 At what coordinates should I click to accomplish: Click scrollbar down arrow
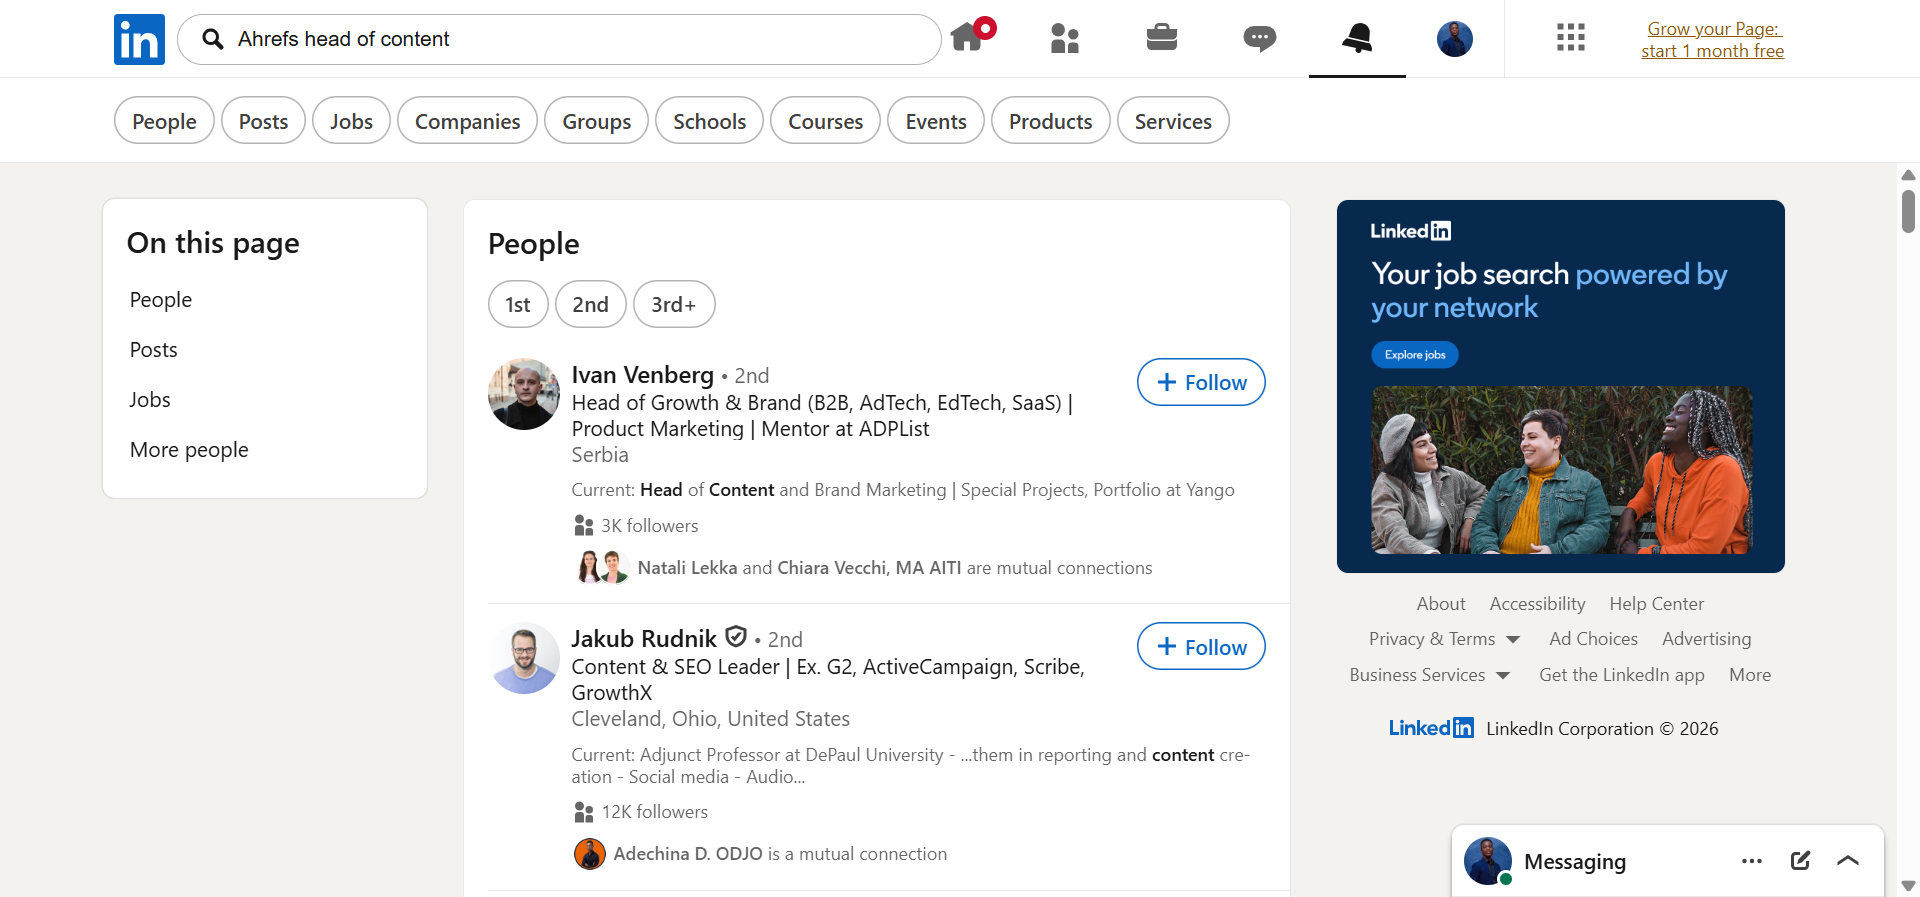1908,886
